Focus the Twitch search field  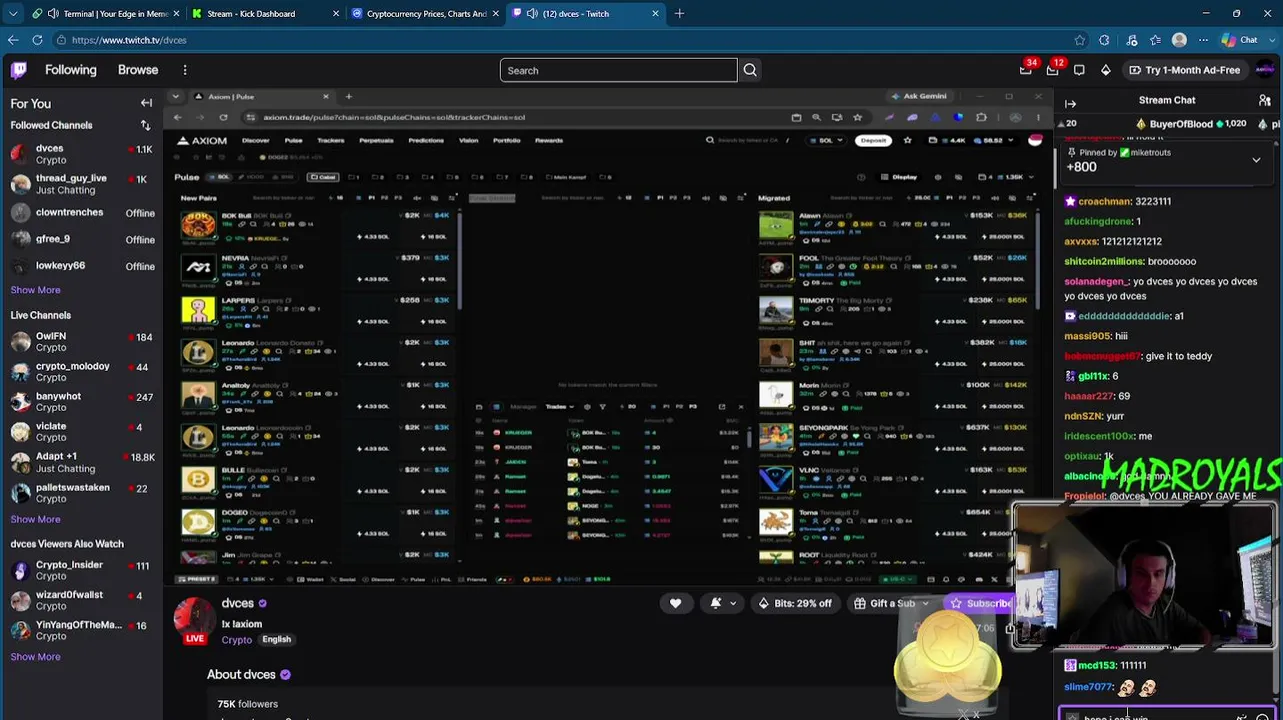coord(619,70)
